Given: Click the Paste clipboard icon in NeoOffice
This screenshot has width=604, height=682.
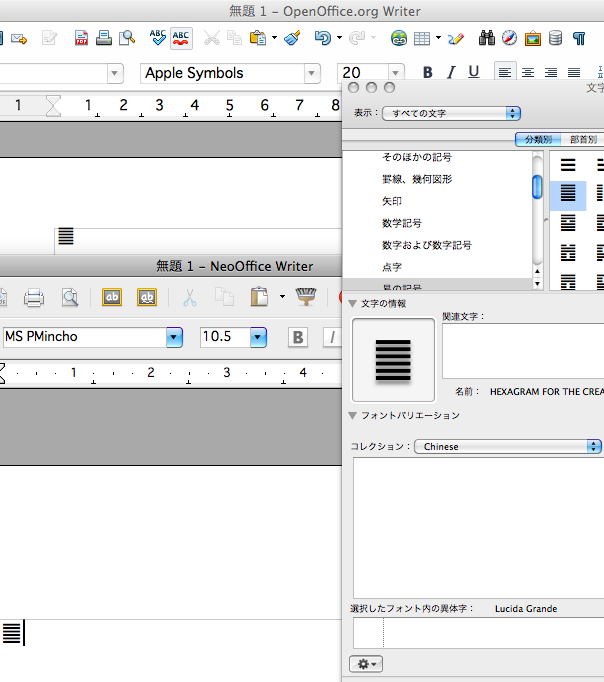Looking at the screenshot, I should tap(259, 297).
